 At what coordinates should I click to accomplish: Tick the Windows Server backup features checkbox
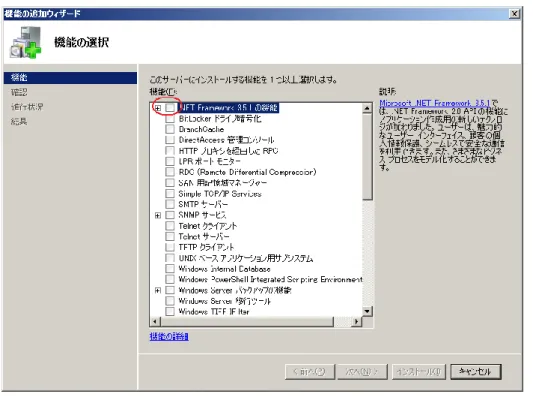[x=170, y=290]
